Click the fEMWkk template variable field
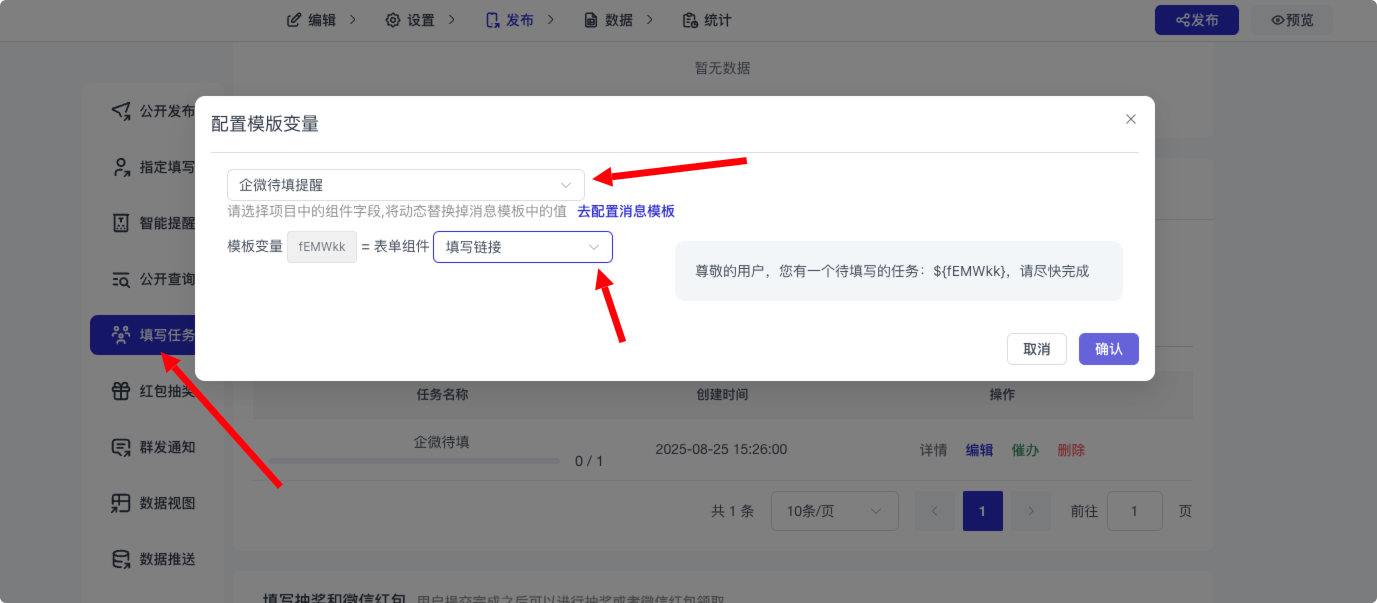 322,247
